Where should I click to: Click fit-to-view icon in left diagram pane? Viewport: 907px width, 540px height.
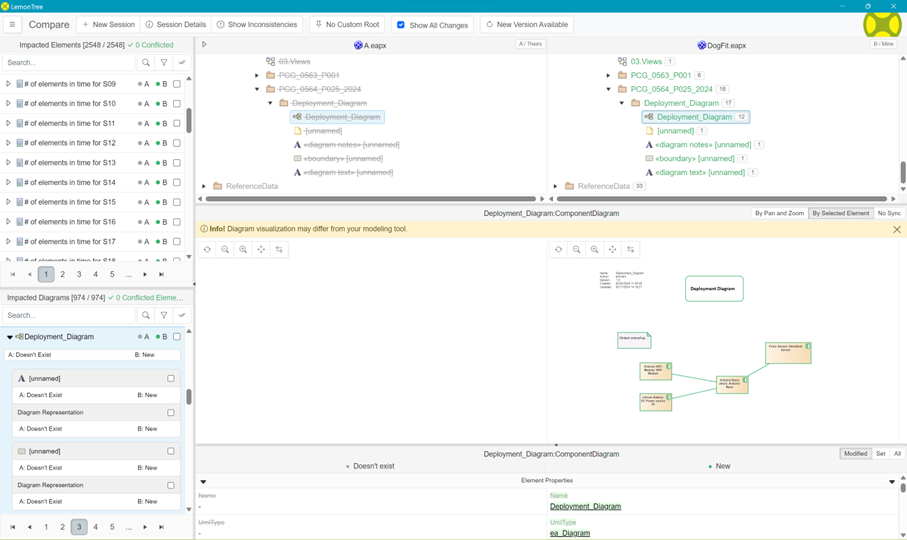pos(261,249)
